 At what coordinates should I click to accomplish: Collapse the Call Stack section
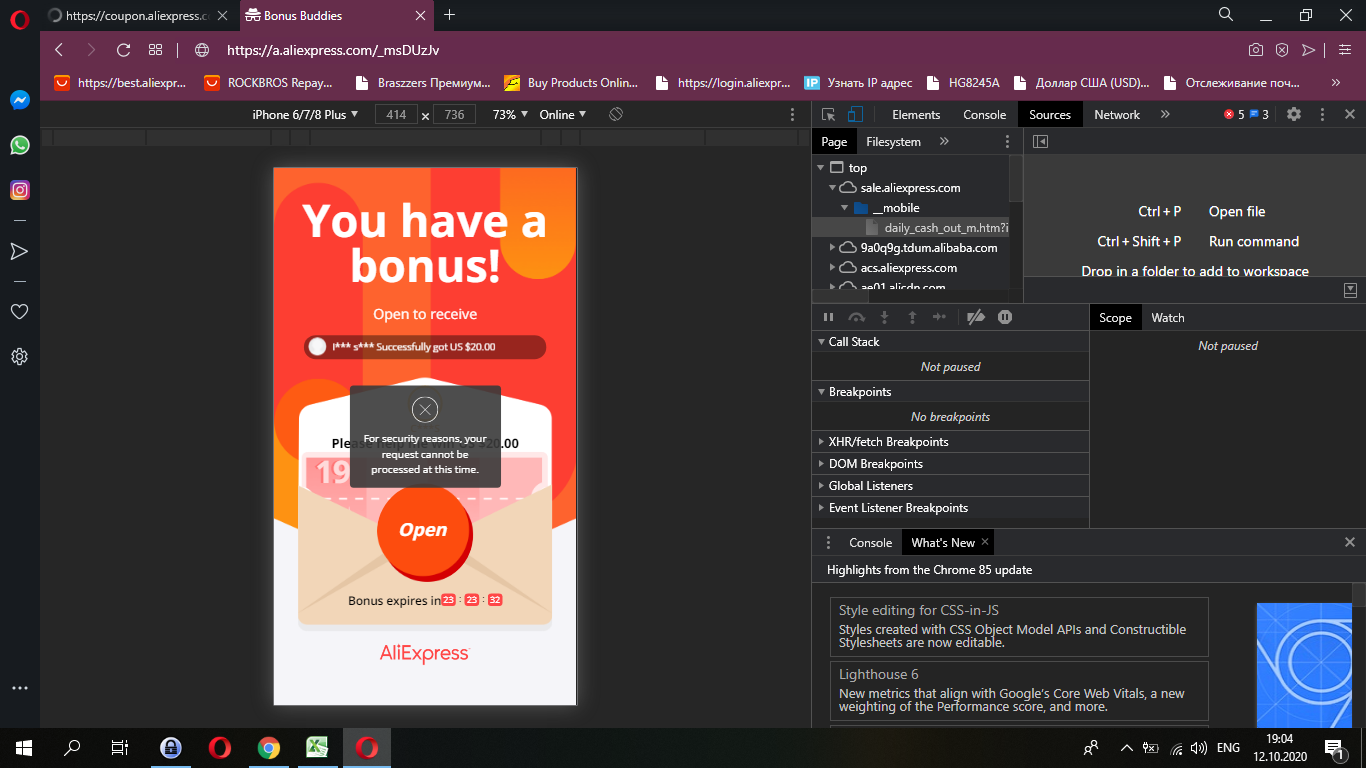click(950, 342)
